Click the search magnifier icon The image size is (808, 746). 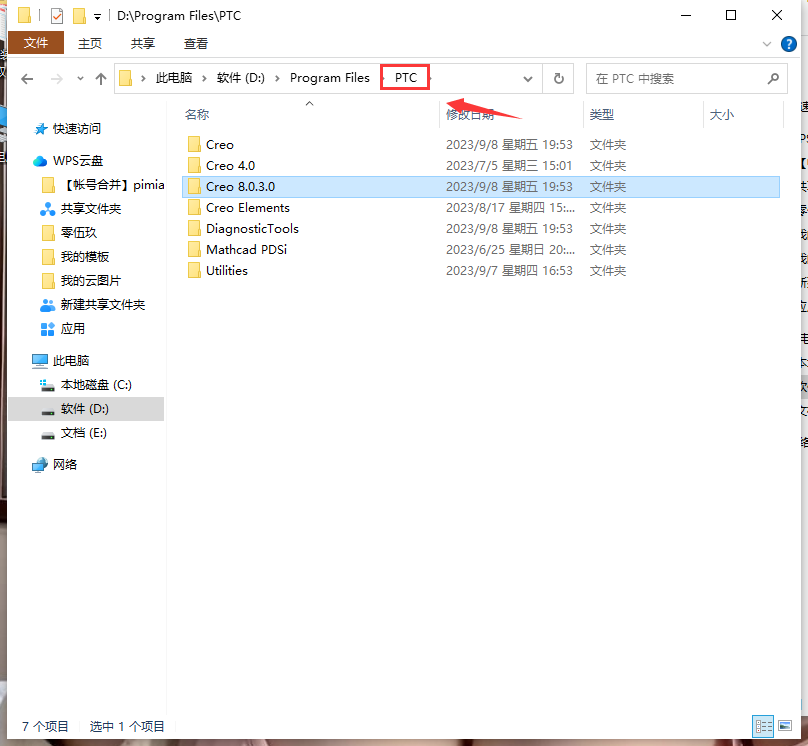(773, 79)
